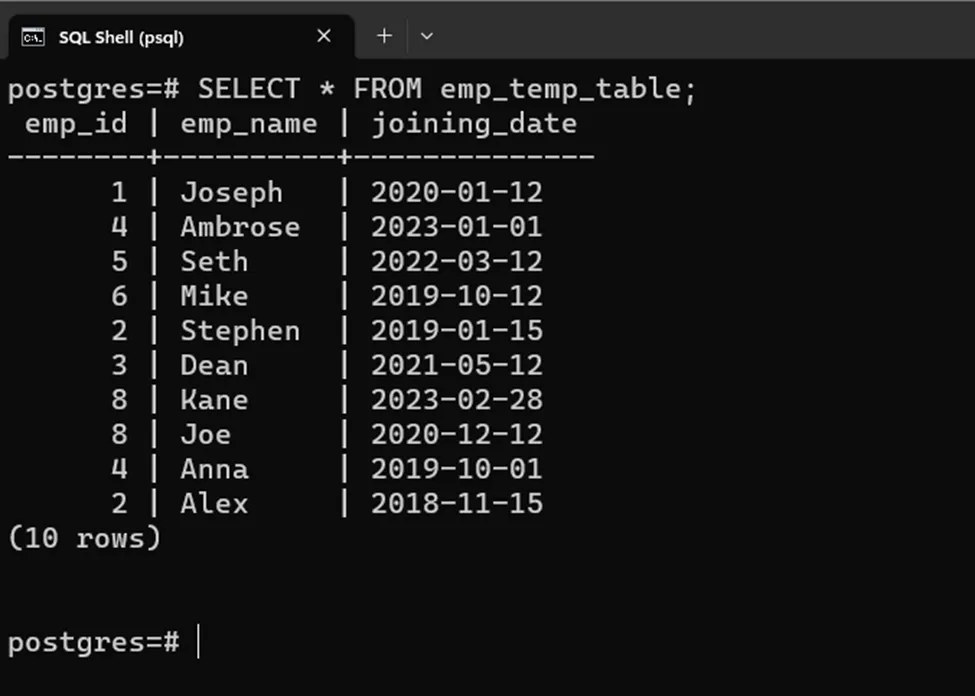Click Dean's joining date 2021-05-12
The width and height of the screenshot is (975, 696).
(456, 365)
